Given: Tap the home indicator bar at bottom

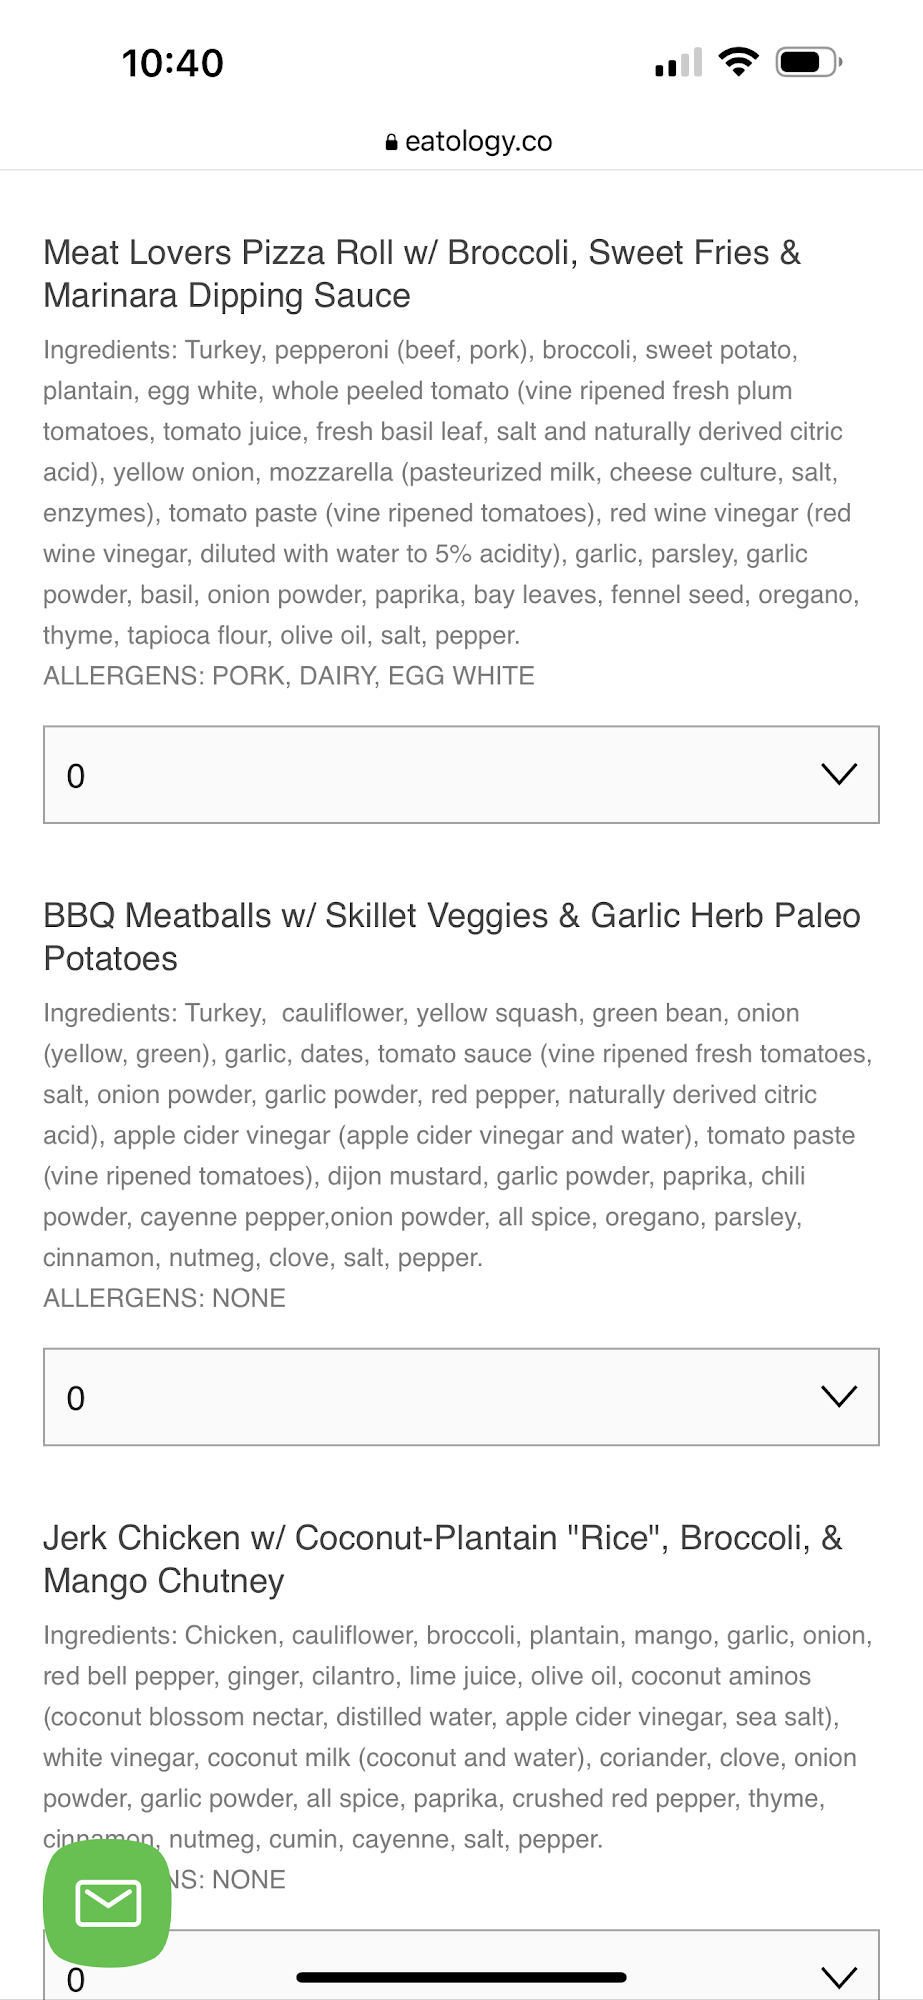Looking at the screenshot, I should [x=461, y=1977].
